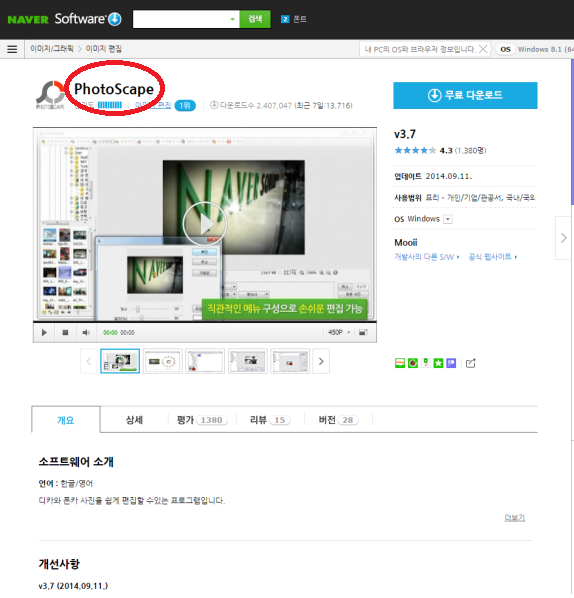Open the 평가 1380 tab
The image size is (574, 598).
[202, 420]
